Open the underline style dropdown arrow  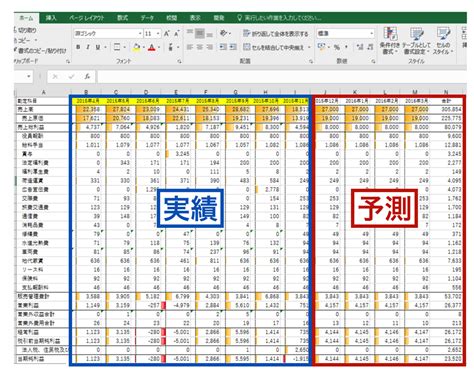point(105,47)
